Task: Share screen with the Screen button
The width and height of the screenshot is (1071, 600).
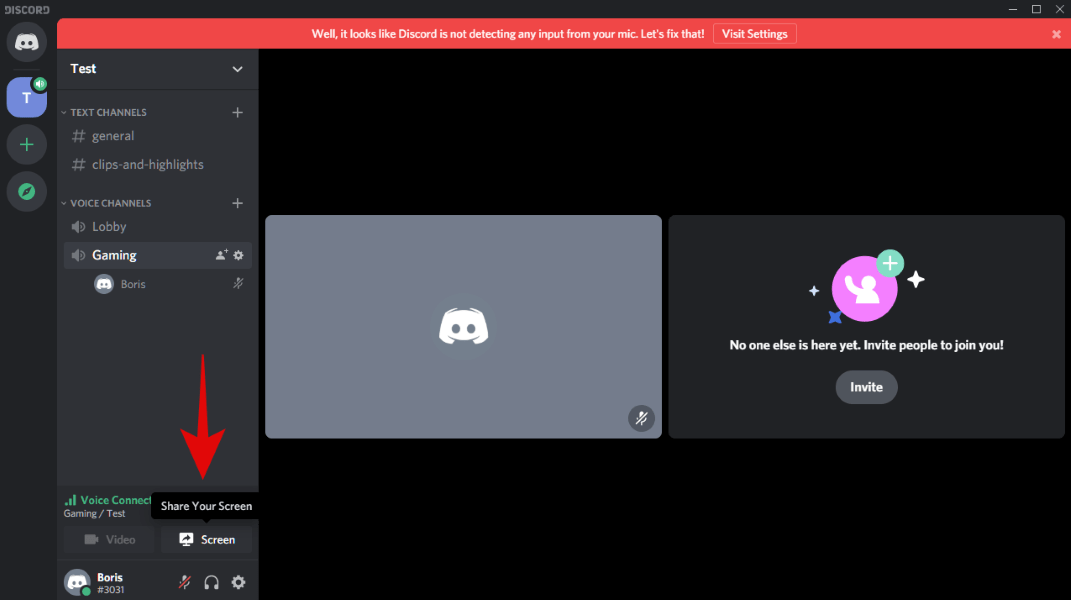Action: pos(207,540)
